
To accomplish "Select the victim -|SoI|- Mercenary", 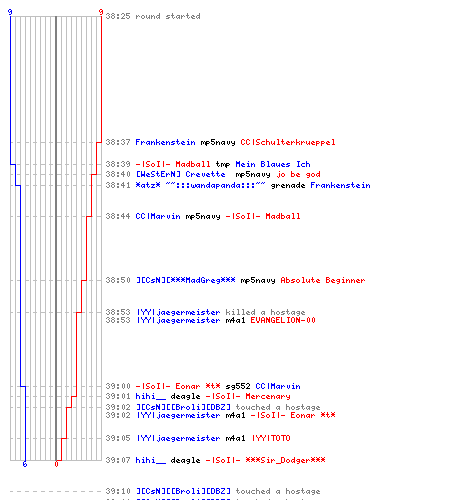I will 248,396.
